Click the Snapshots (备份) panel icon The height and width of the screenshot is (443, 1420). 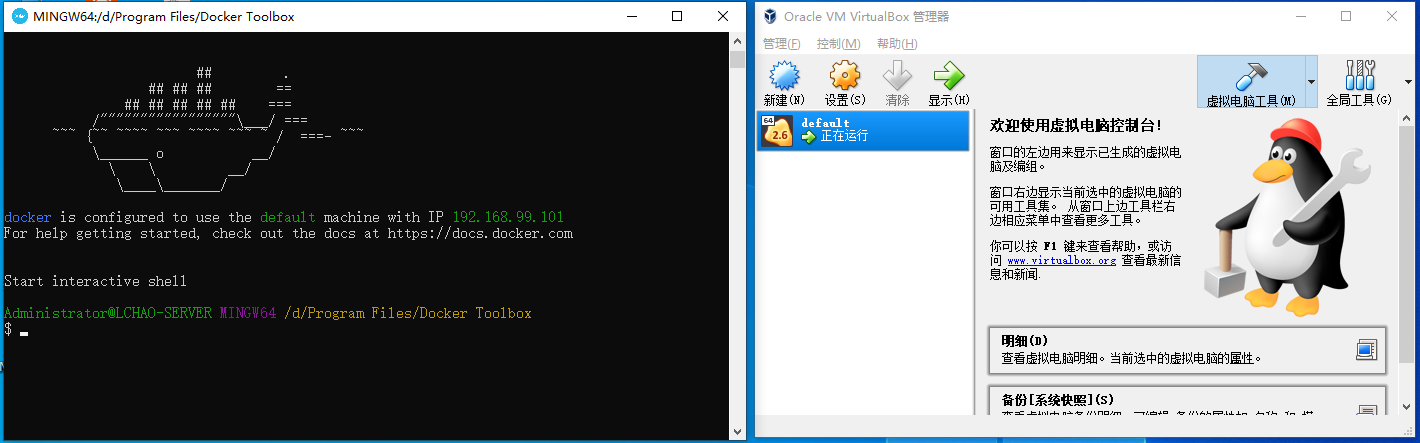1366,409
